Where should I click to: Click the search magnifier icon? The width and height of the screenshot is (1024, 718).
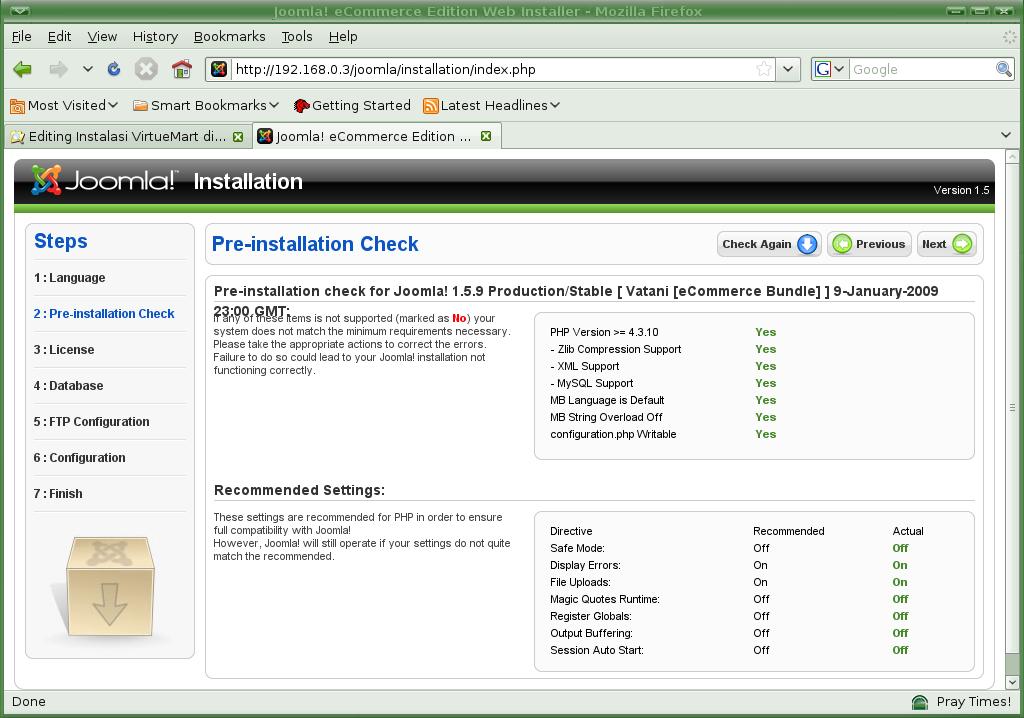coord(1003,69)
